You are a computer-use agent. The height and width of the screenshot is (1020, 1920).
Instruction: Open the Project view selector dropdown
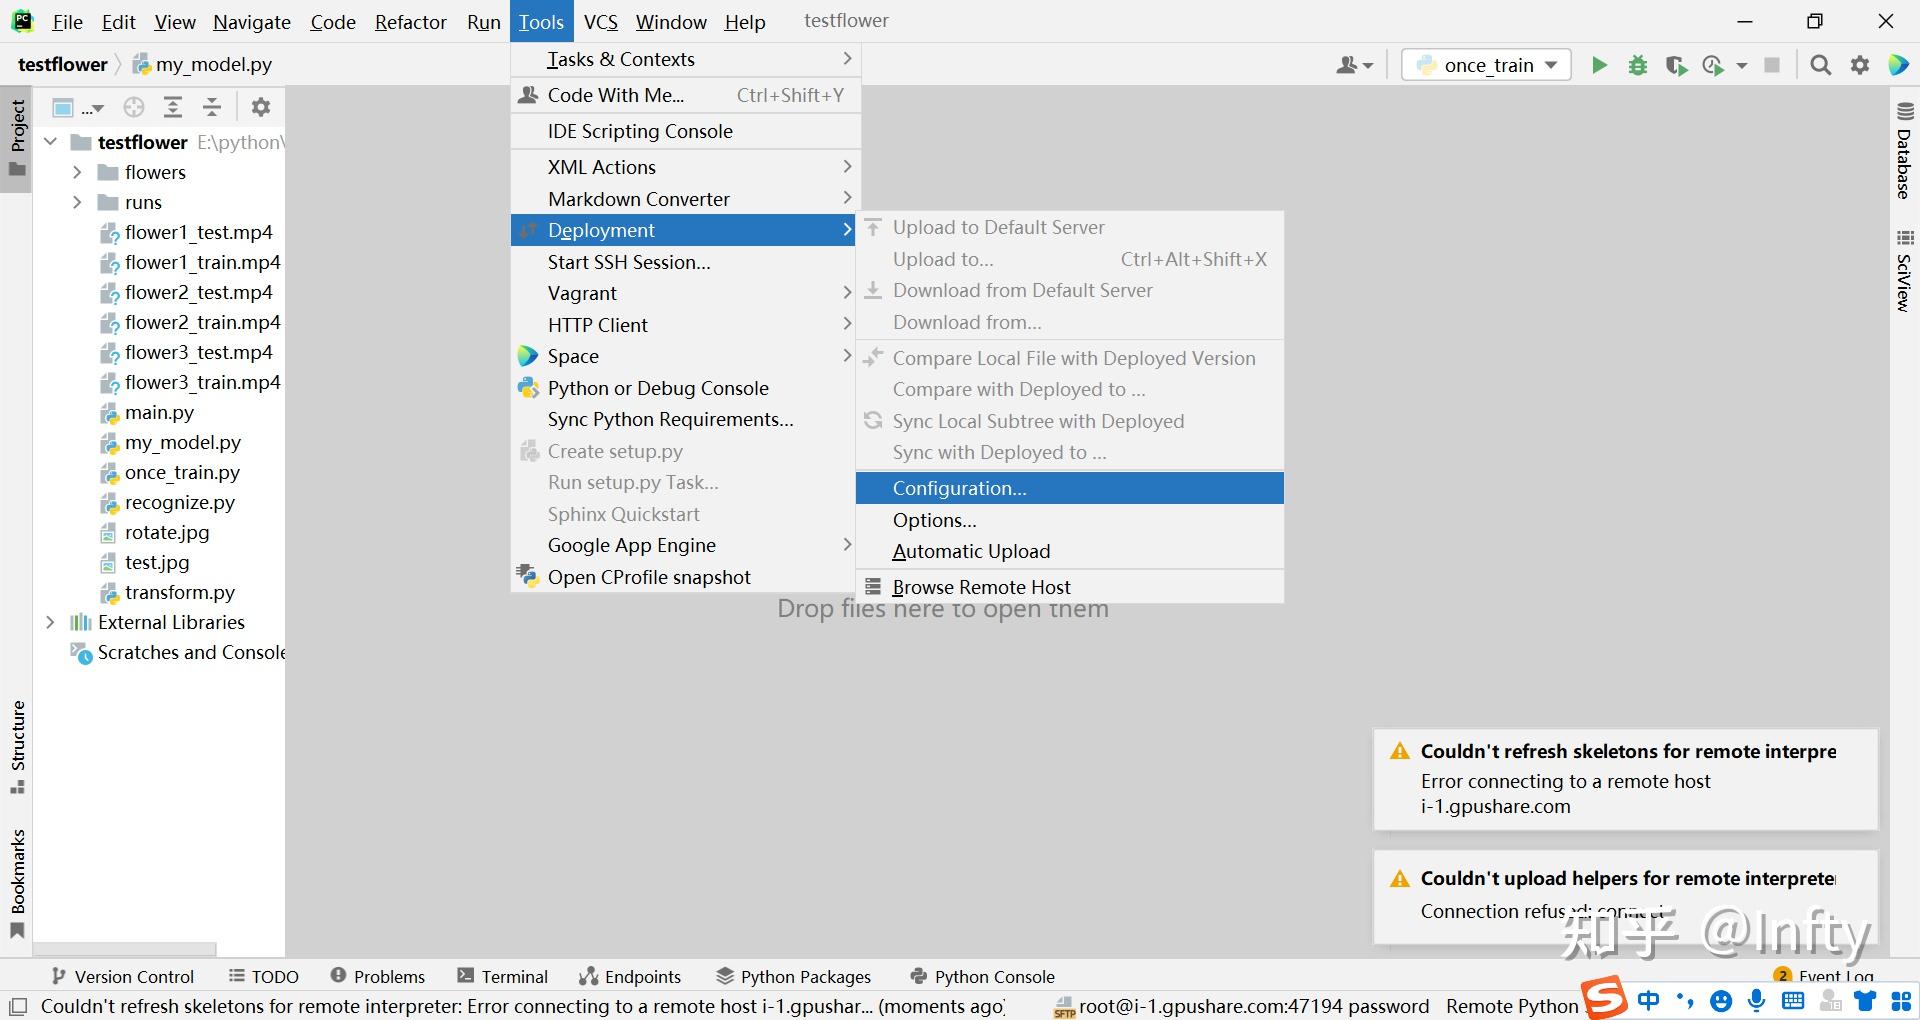(77, 107)
